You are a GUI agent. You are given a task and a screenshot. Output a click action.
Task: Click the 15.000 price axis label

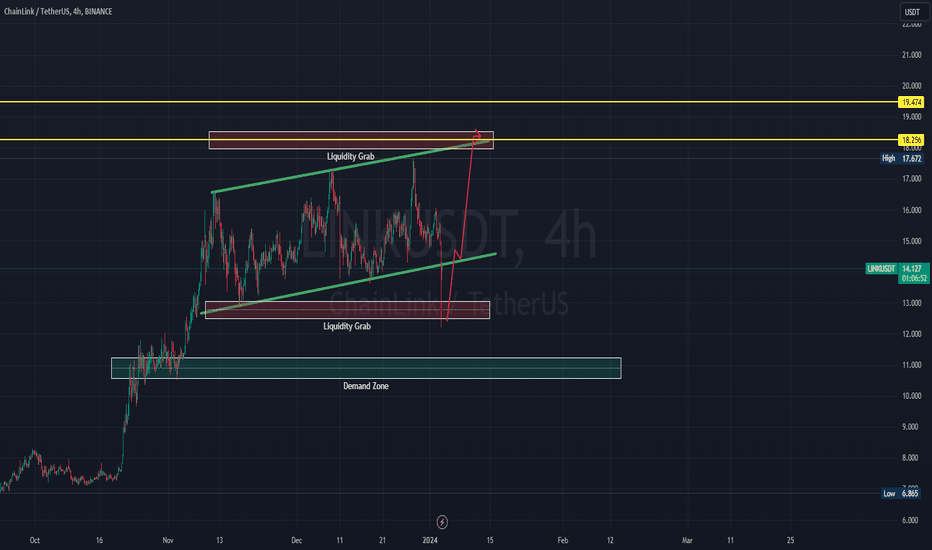(x=912, y=241)
